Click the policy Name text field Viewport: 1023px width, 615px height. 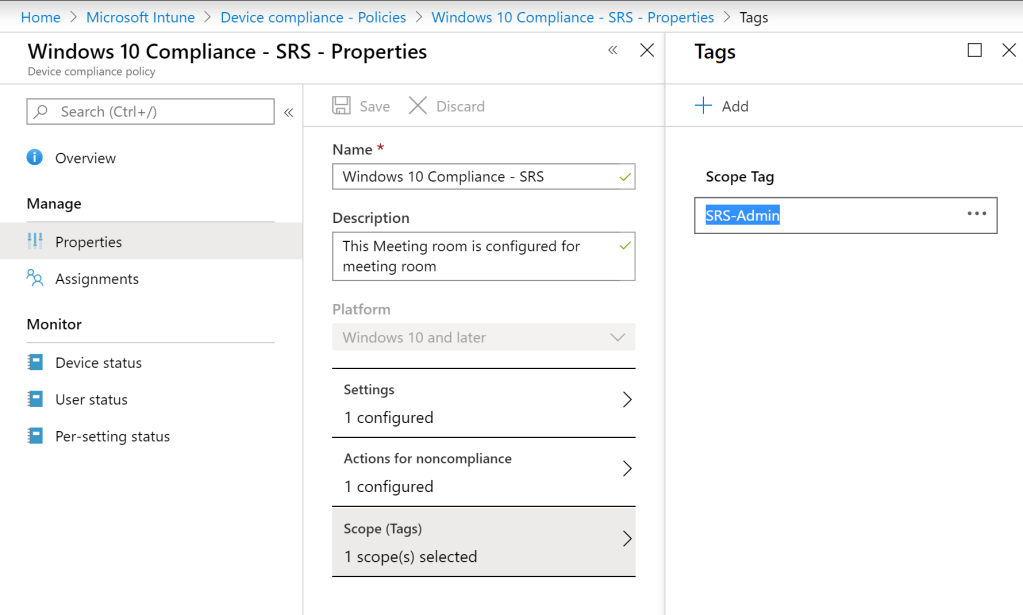pos(476,177)
